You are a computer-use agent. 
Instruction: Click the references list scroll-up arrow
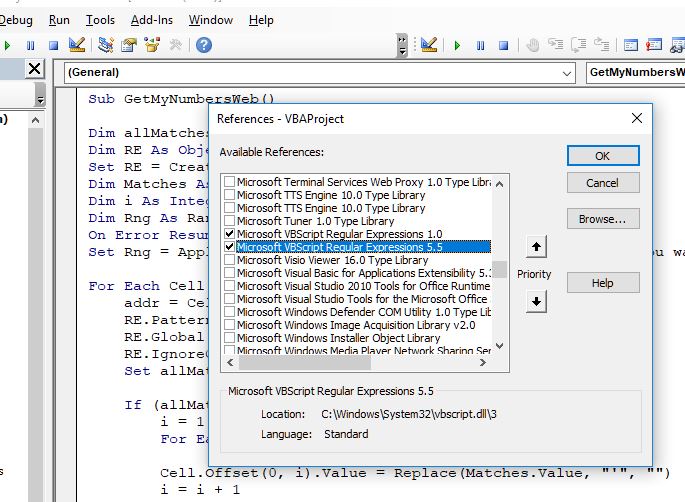[500, 184]
